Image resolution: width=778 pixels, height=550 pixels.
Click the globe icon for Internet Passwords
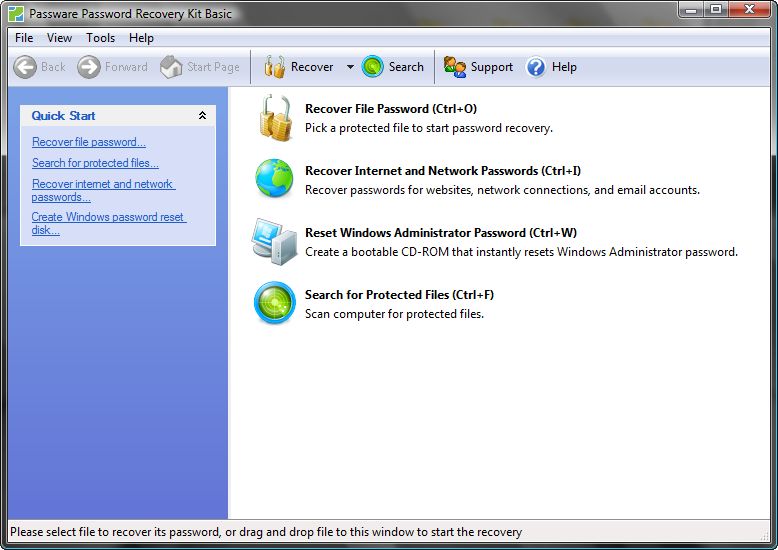pyautogui.click(x=274, y=178)
